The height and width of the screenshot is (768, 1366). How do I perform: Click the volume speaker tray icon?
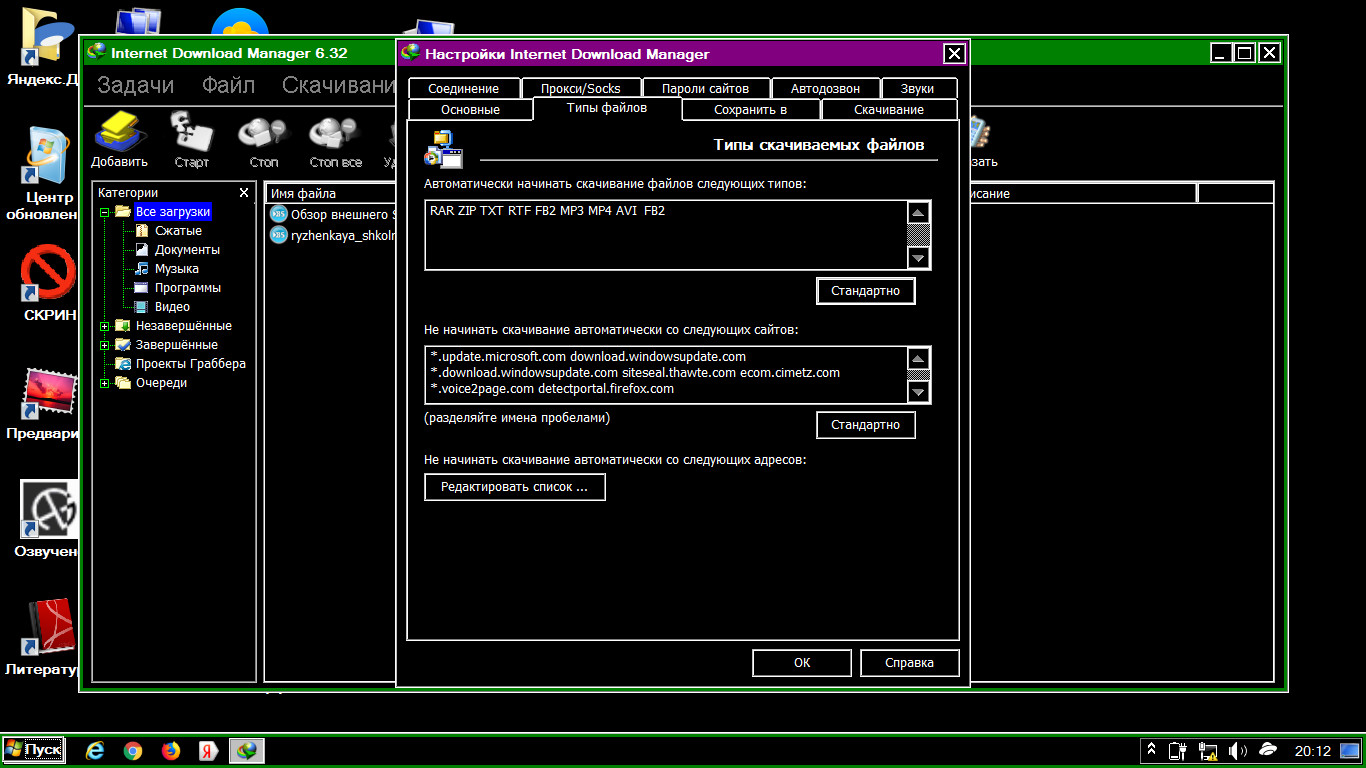pyautogui.click(x=1238, y=750)
